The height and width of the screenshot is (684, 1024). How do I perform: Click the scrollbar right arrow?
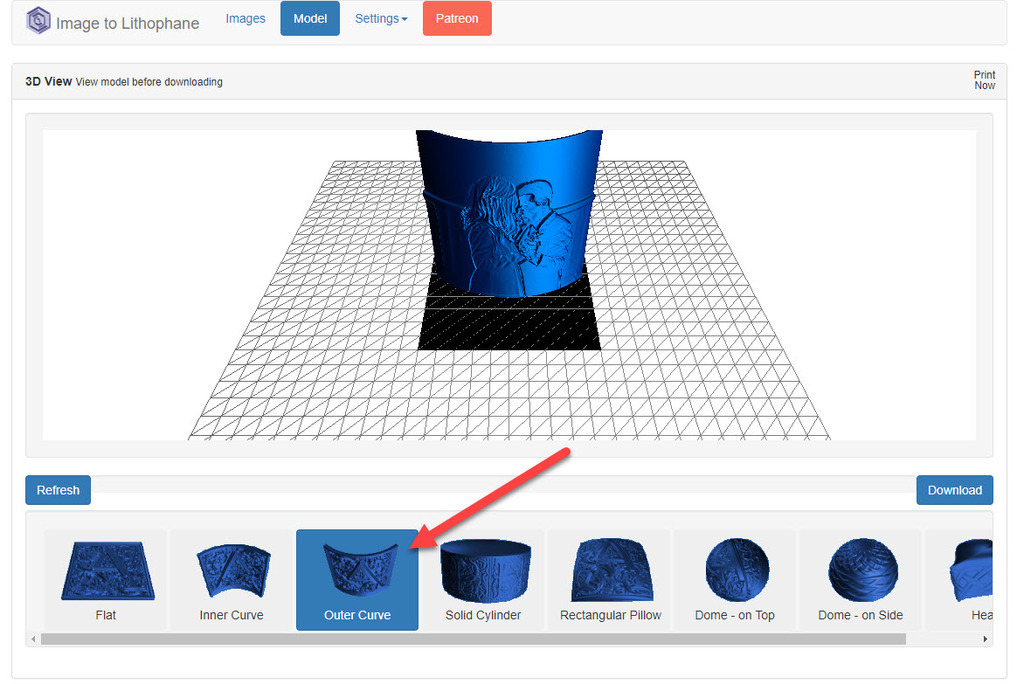tap(985, 639)
